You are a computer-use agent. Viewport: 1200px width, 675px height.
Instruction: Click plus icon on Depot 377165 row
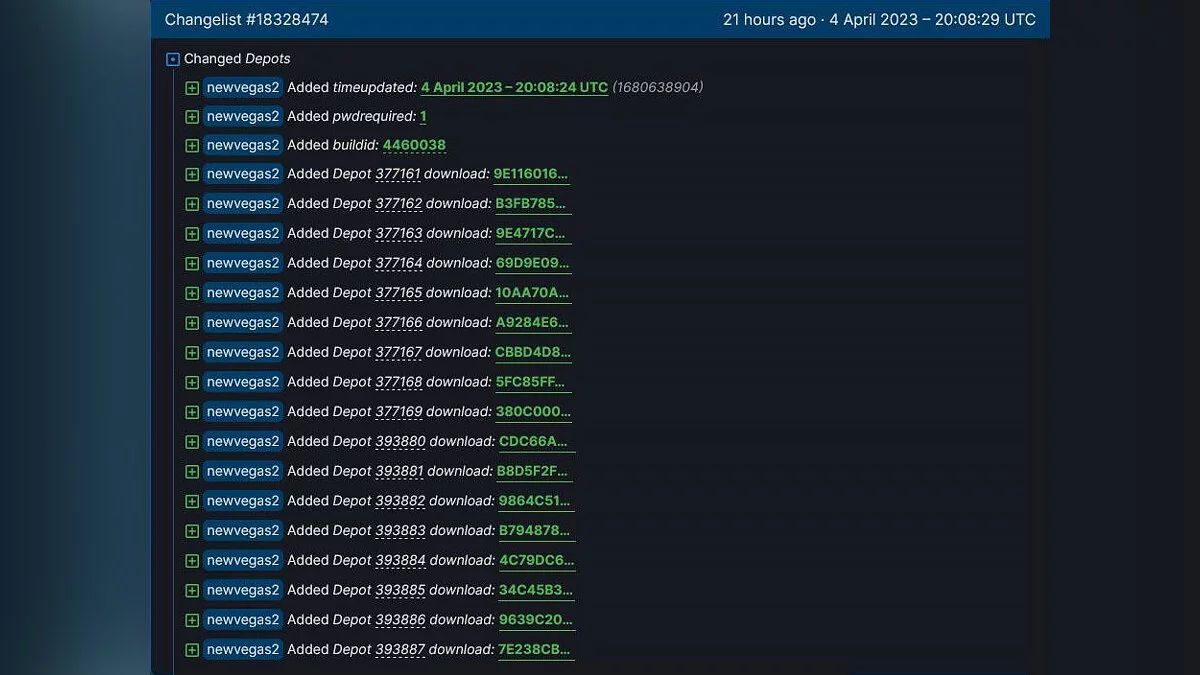click(192, 293)
